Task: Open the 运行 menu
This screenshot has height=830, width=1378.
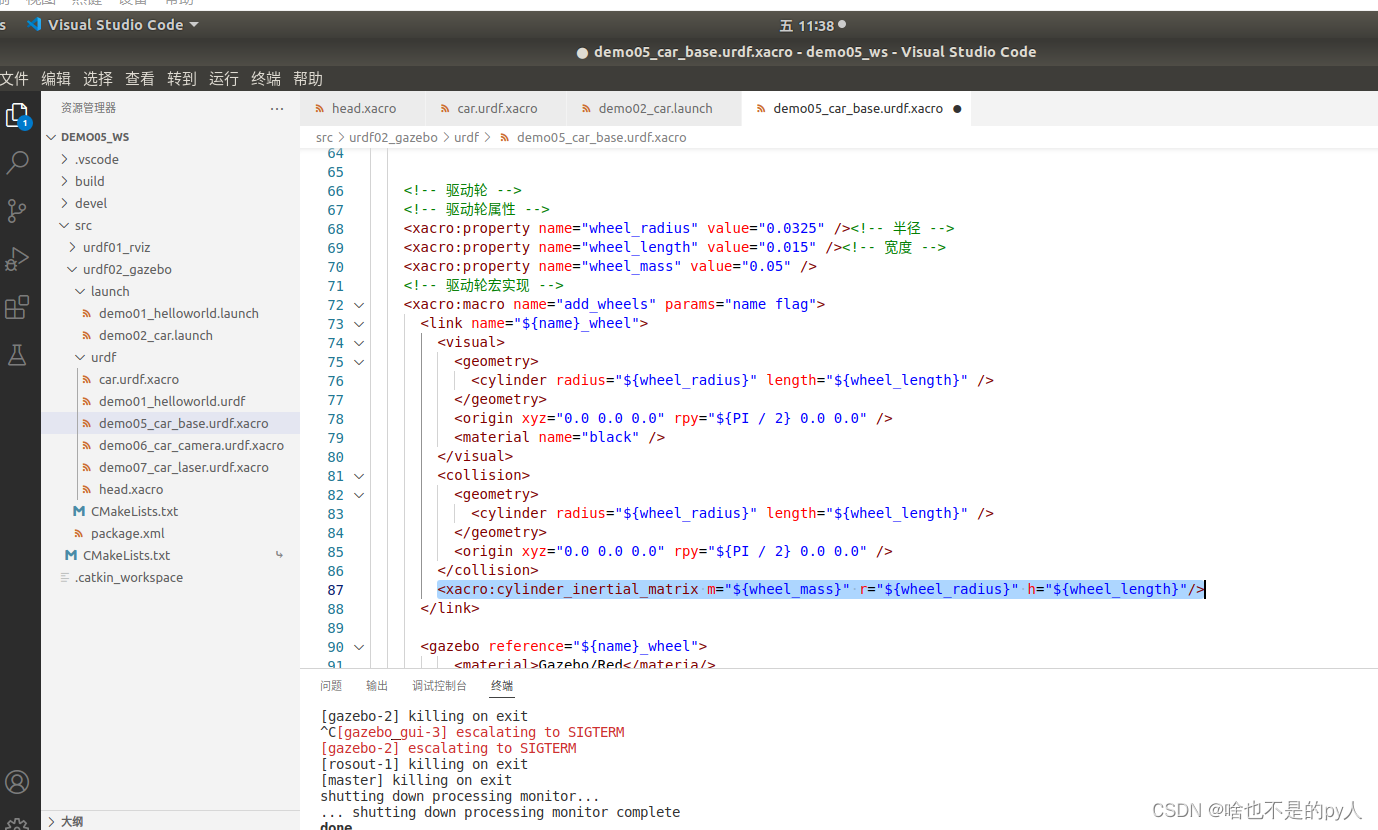Action: [224, 78]
